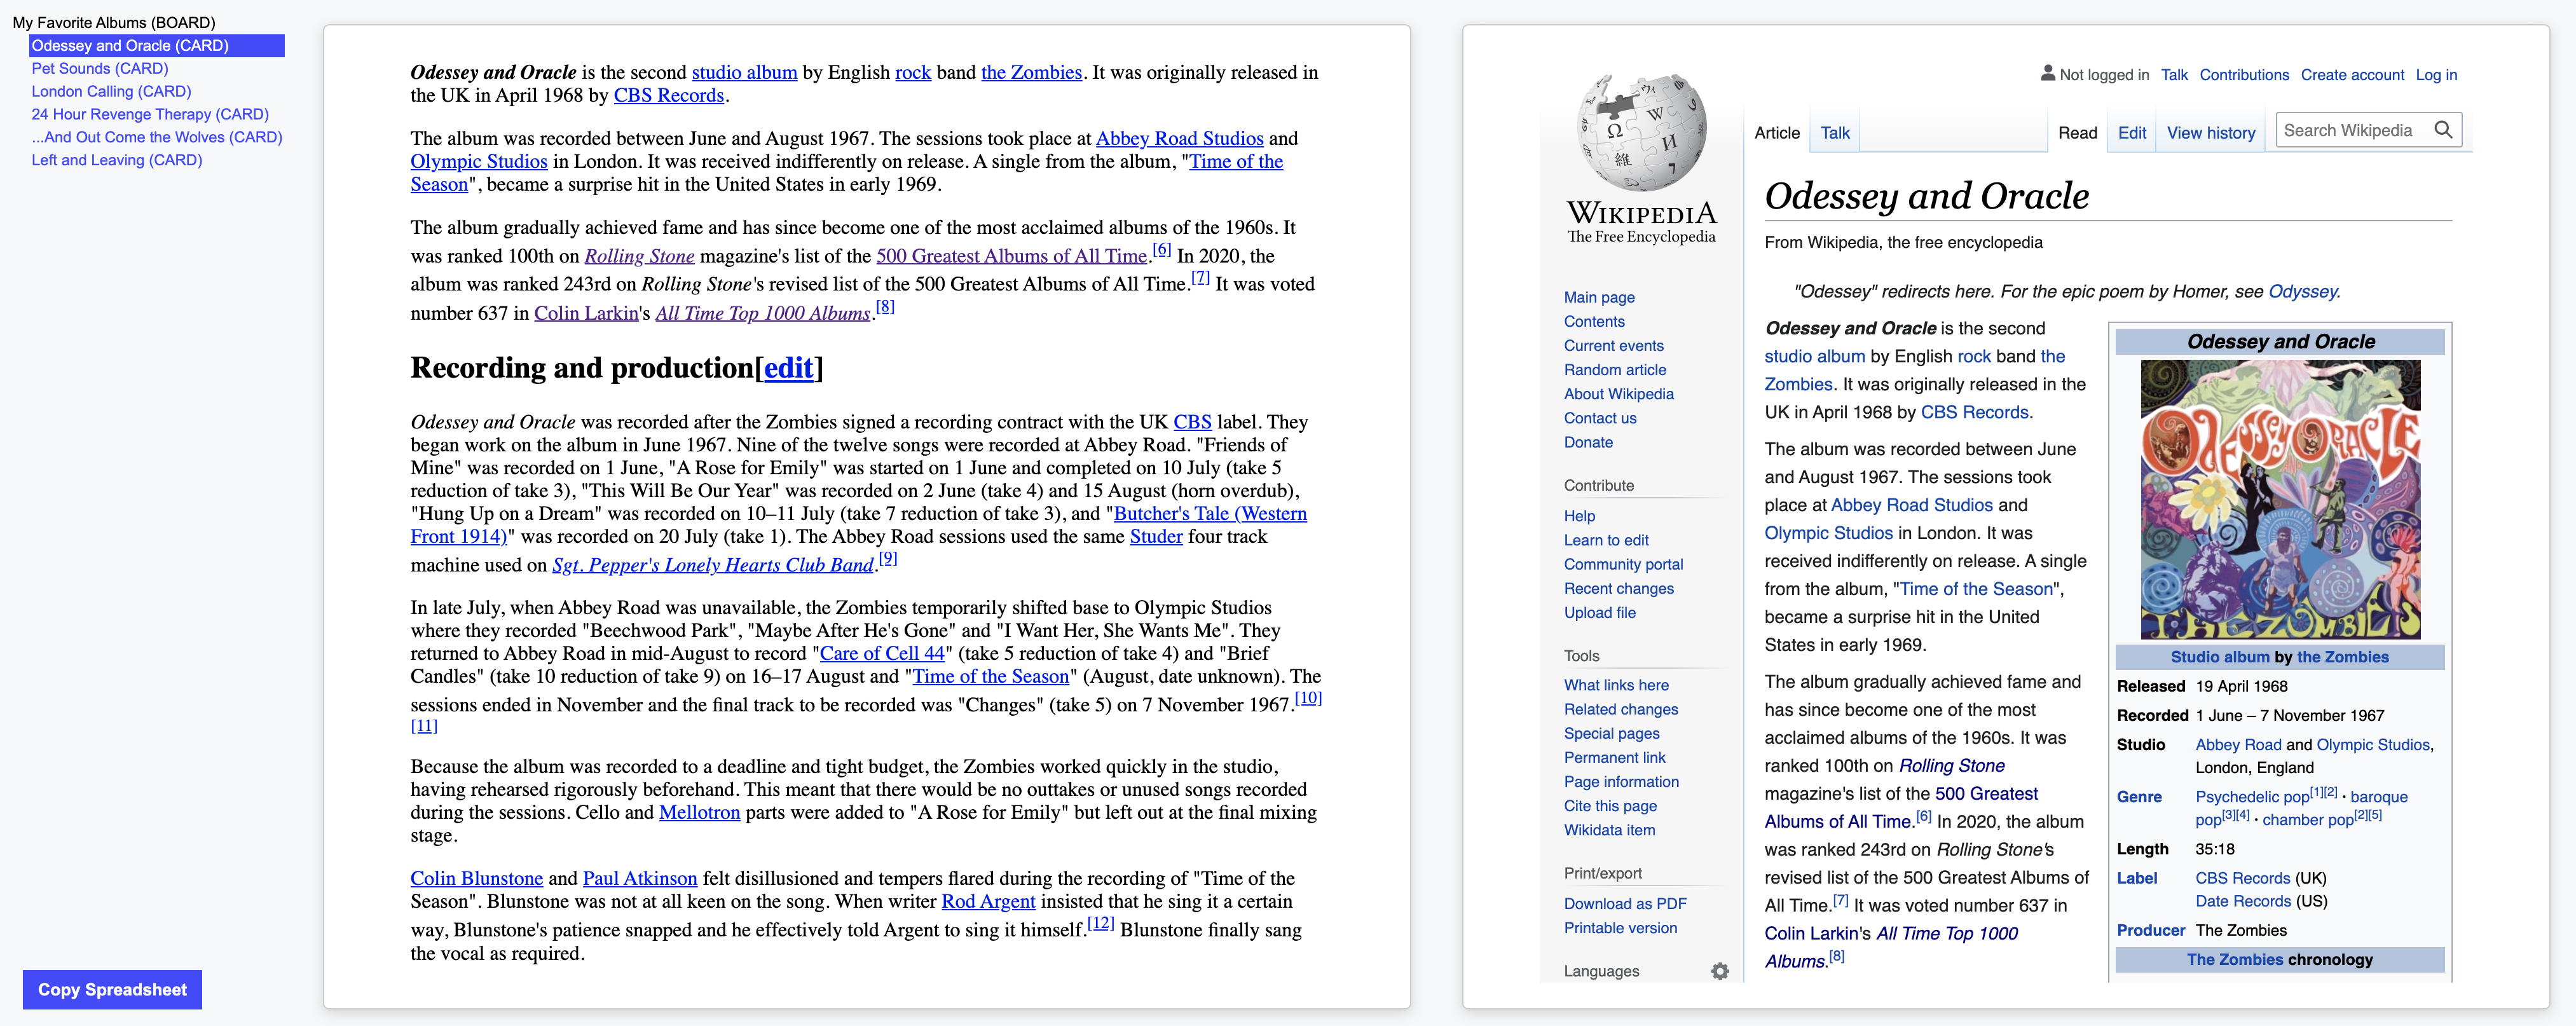Open Recent changes
Viewport: 2576px width, 1026px height.
click(x=1618, y=588)
